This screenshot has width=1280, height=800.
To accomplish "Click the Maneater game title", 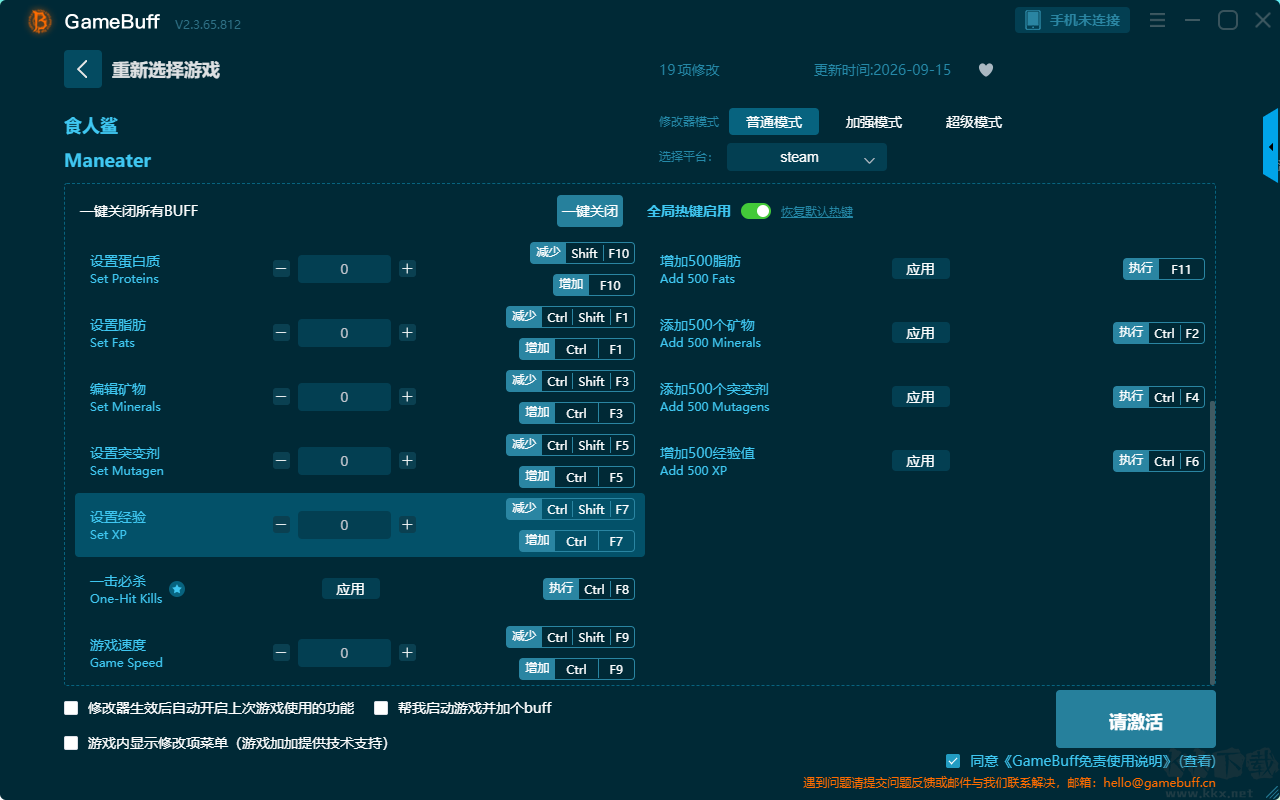I will click(108, 161).
